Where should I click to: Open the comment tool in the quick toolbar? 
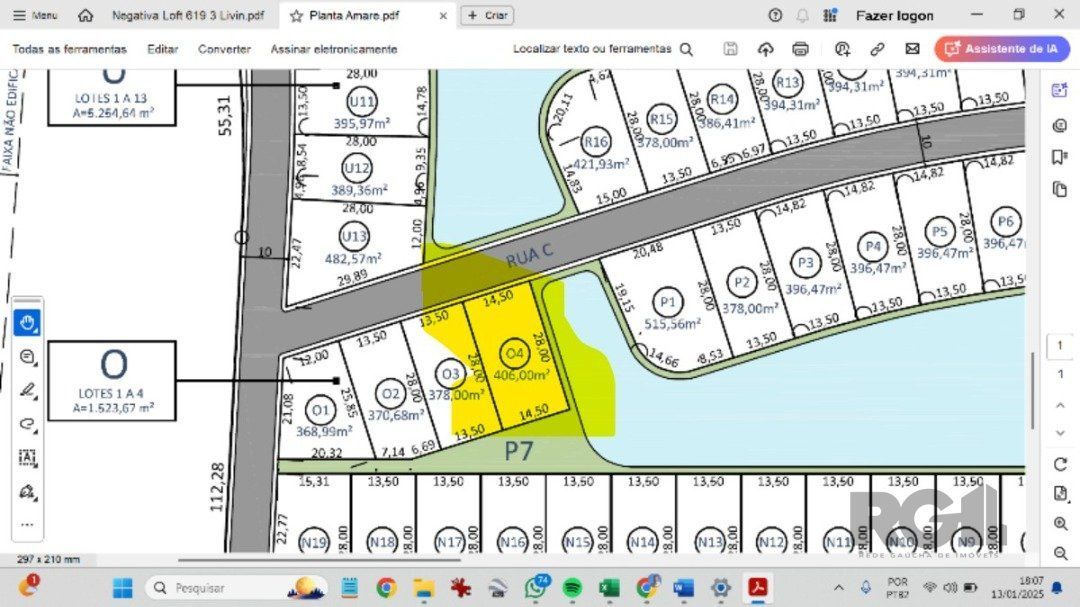27,357
